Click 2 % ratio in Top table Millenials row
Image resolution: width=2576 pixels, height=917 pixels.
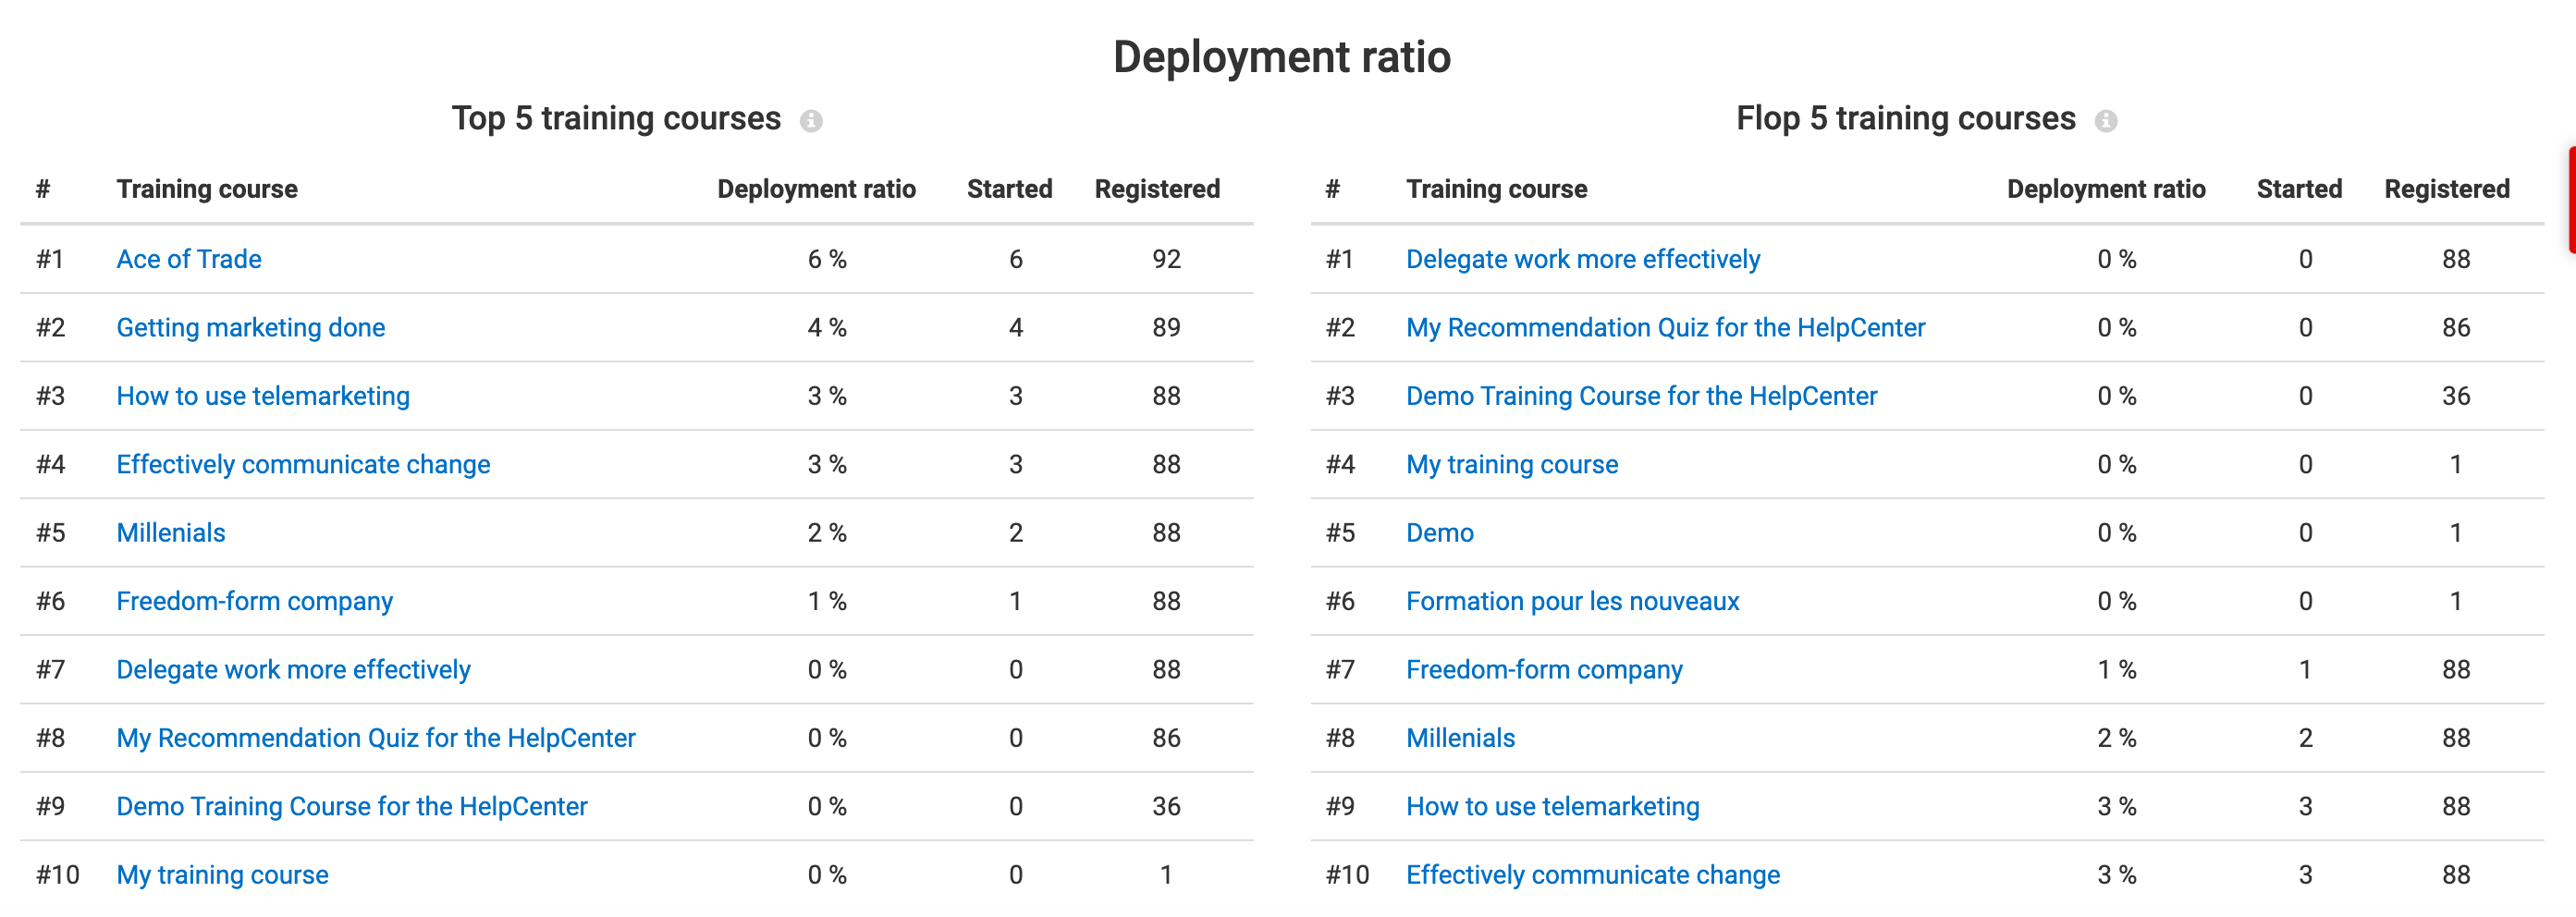coord(827,532)
